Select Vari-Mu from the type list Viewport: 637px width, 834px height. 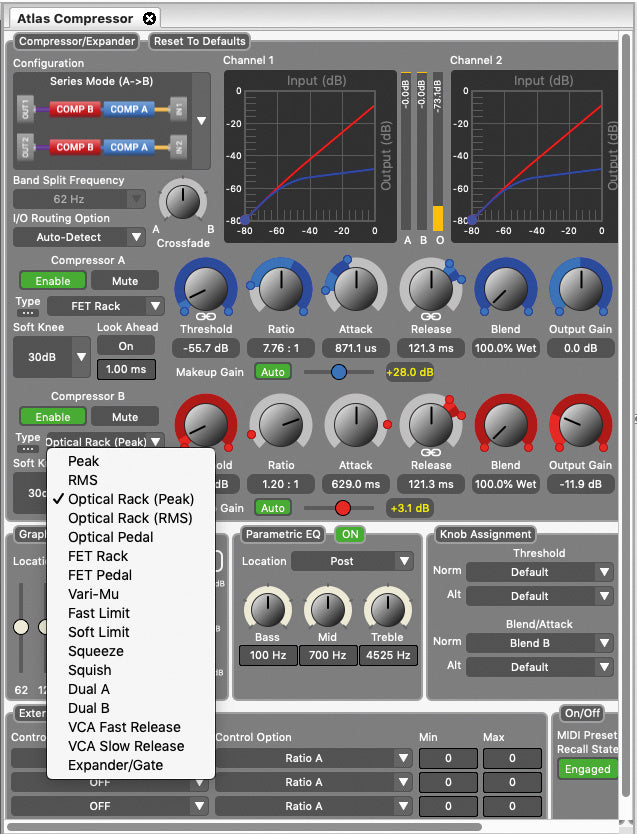click(92, 594)
